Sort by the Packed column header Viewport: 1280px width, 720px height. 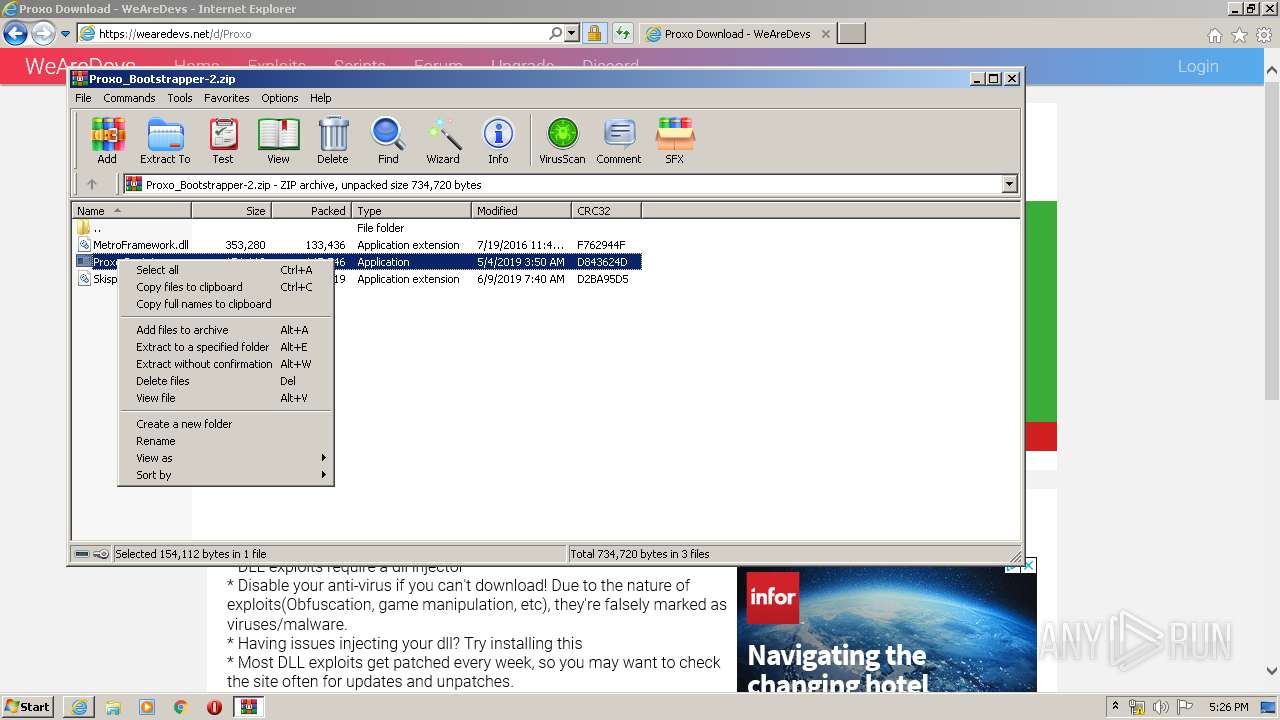311,211
